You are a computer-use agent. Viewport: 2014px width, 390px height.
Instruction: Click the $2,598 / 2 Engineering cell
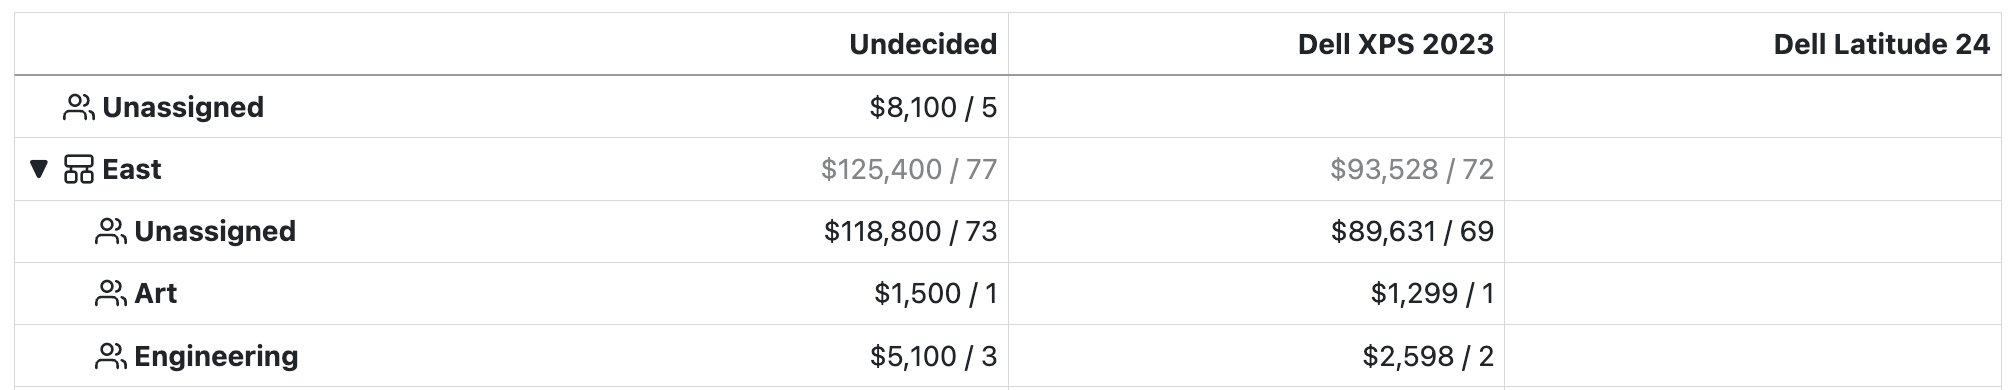(x=1428, y=355)
